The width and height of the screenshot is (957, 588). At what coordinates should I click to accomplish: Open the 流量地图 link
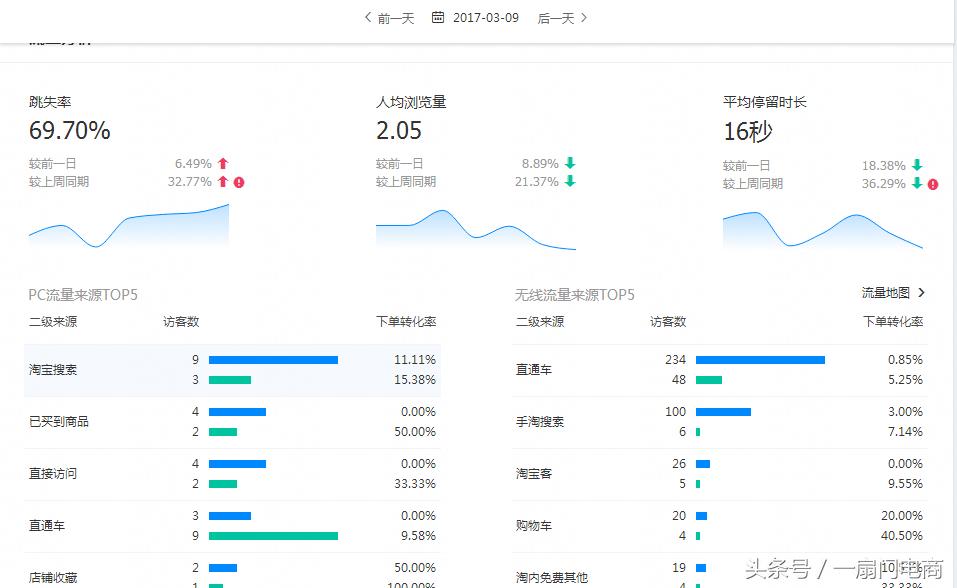point(886,294)
